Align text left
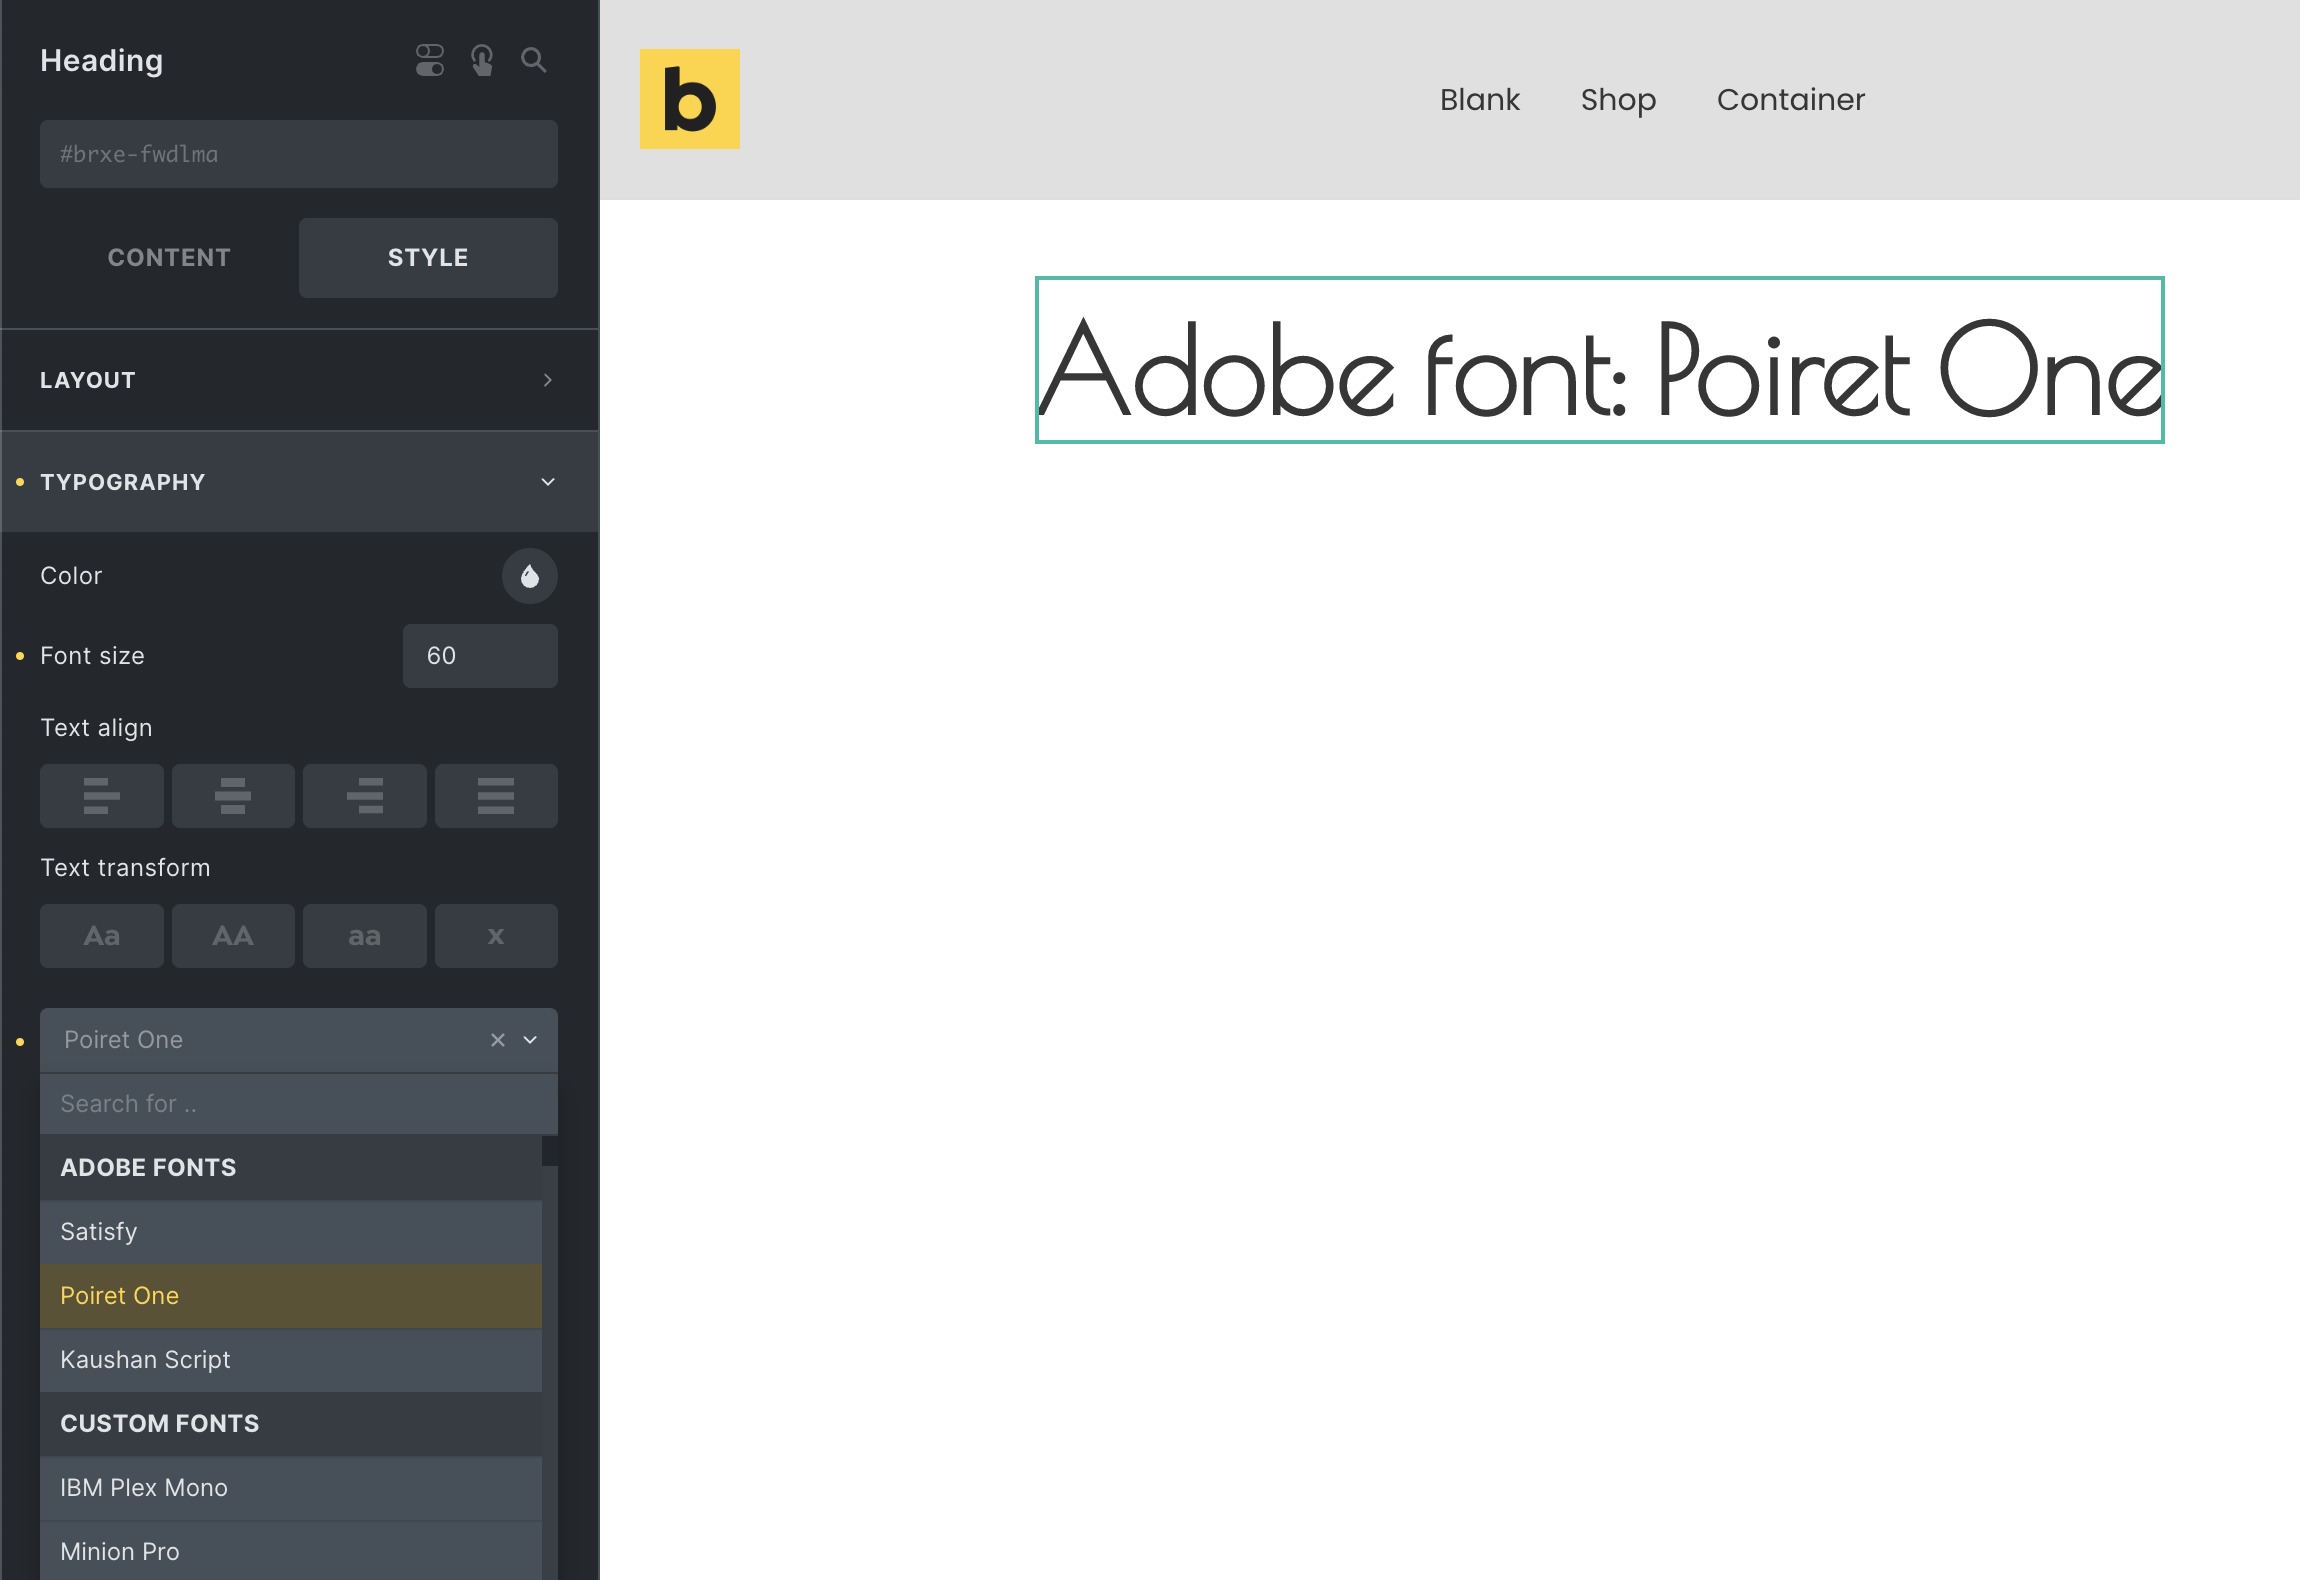2300x1580 pixels. tap(101, 796)
